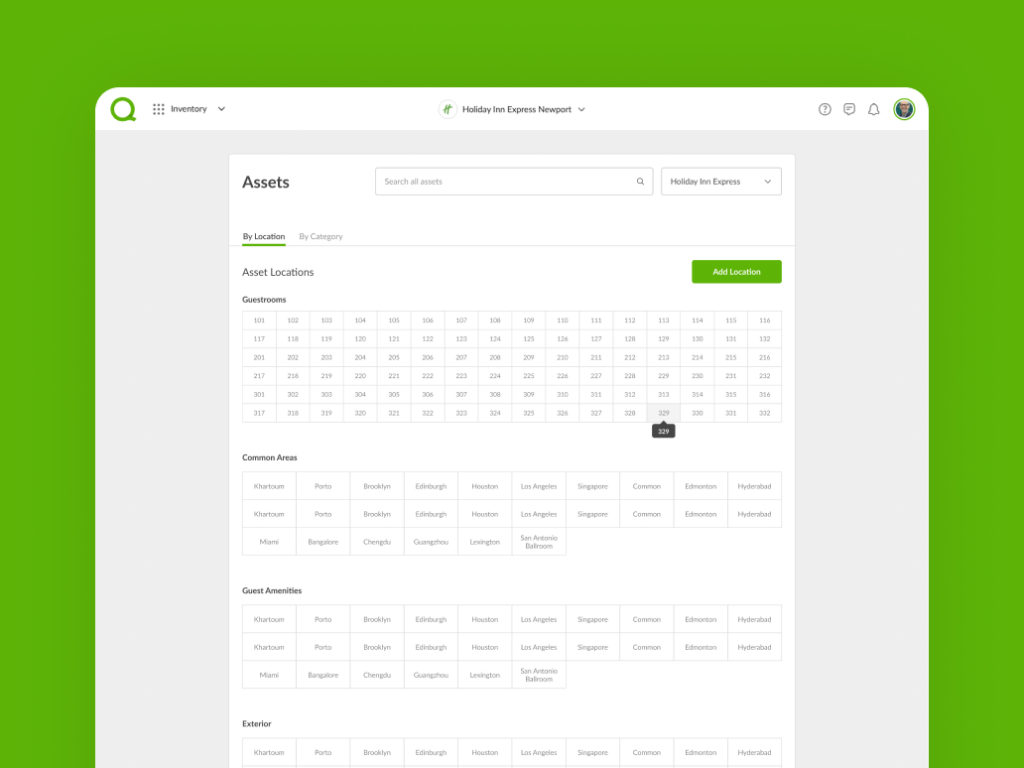Click the Add Location button
Screen dimensions: 1024x768
coord(736,272)
